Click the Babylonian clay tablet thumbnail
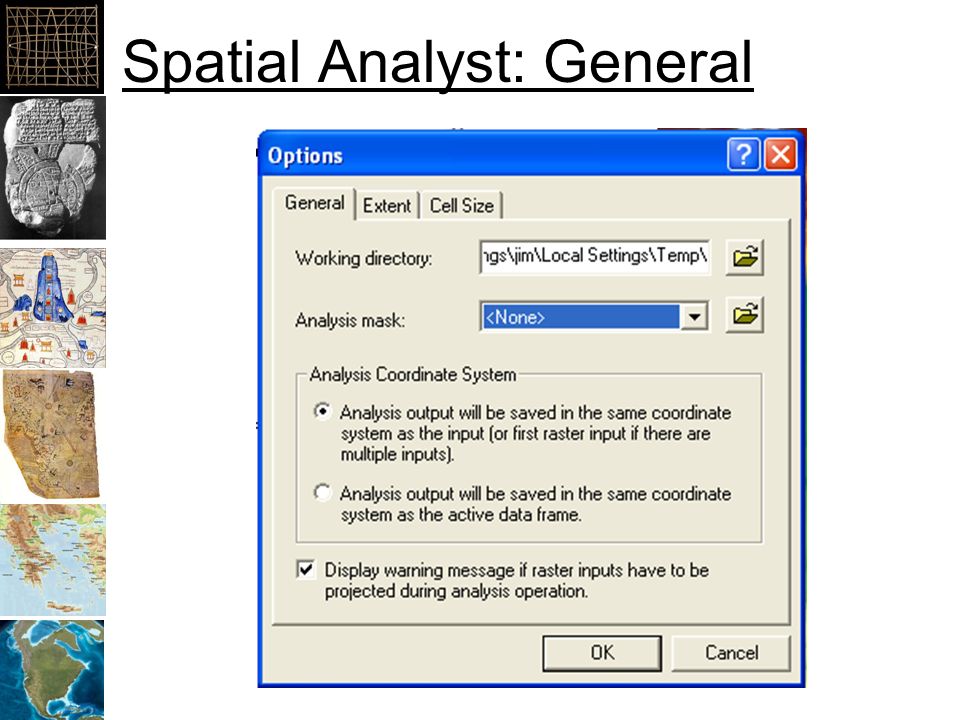Screen dimensions: 960x720 click(53, 167)
